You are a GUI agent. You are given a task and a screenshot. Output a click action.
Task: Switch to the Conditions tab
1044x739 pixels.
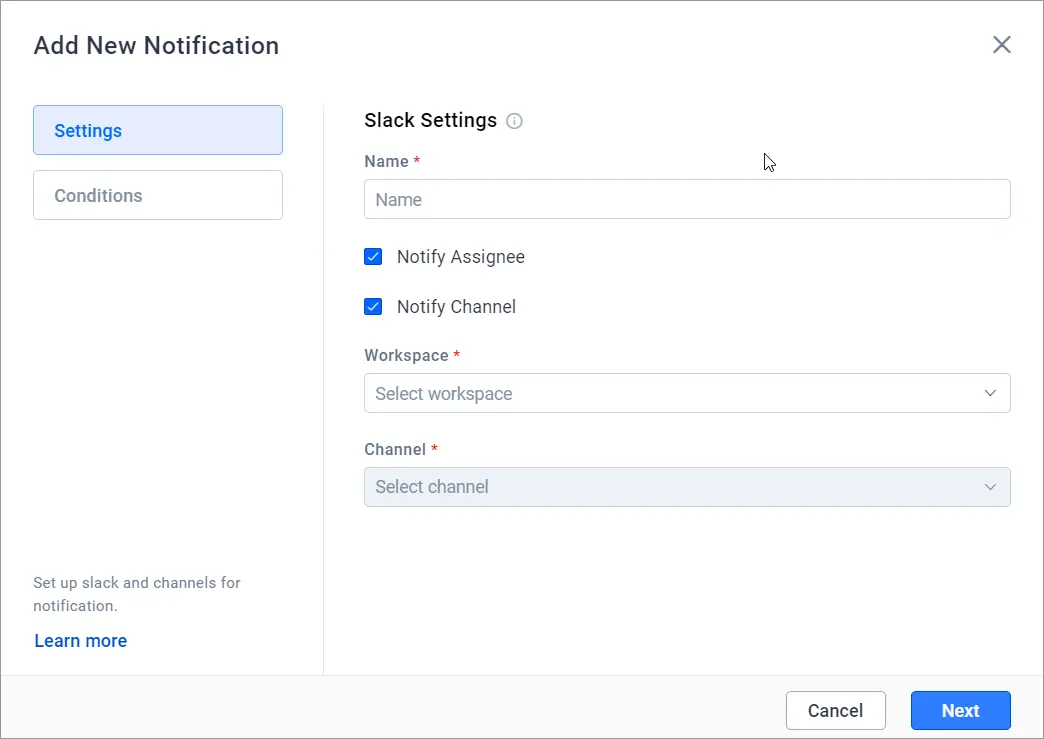pos(158,196)
